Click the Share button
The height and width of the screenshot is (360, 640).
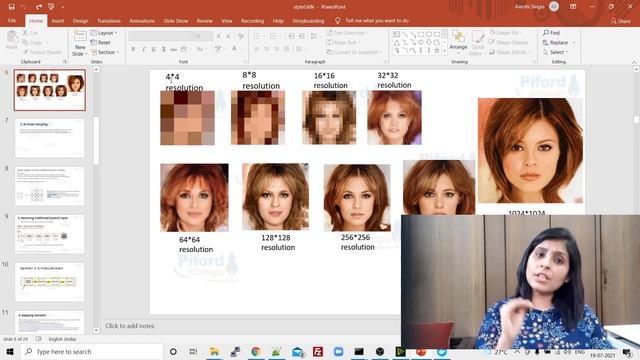click(621, 21)
